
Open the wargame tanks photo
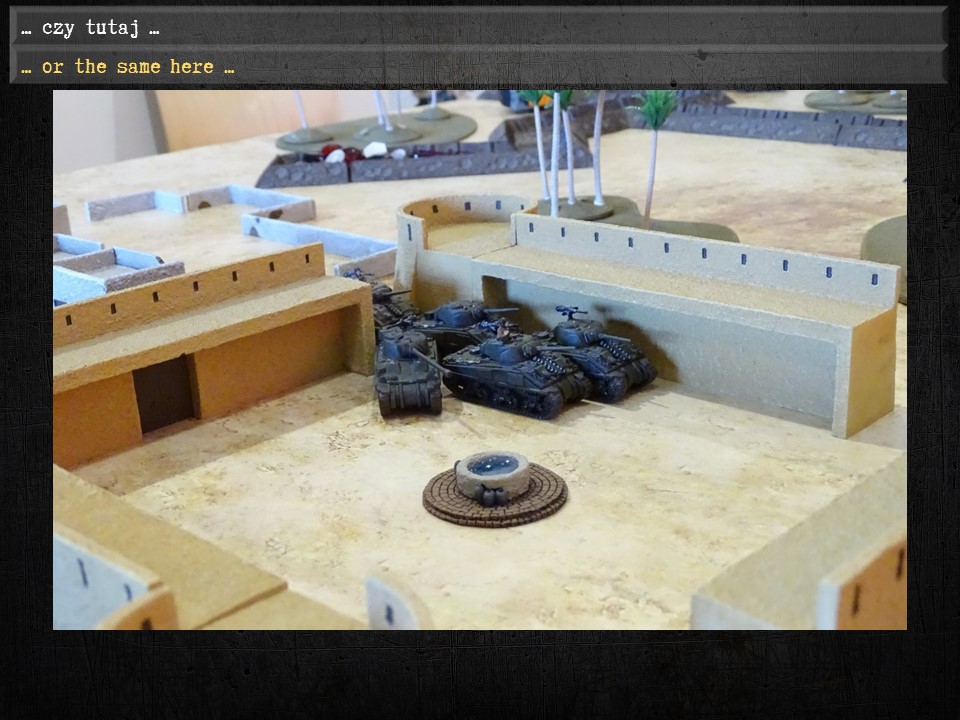coord(479,360)
